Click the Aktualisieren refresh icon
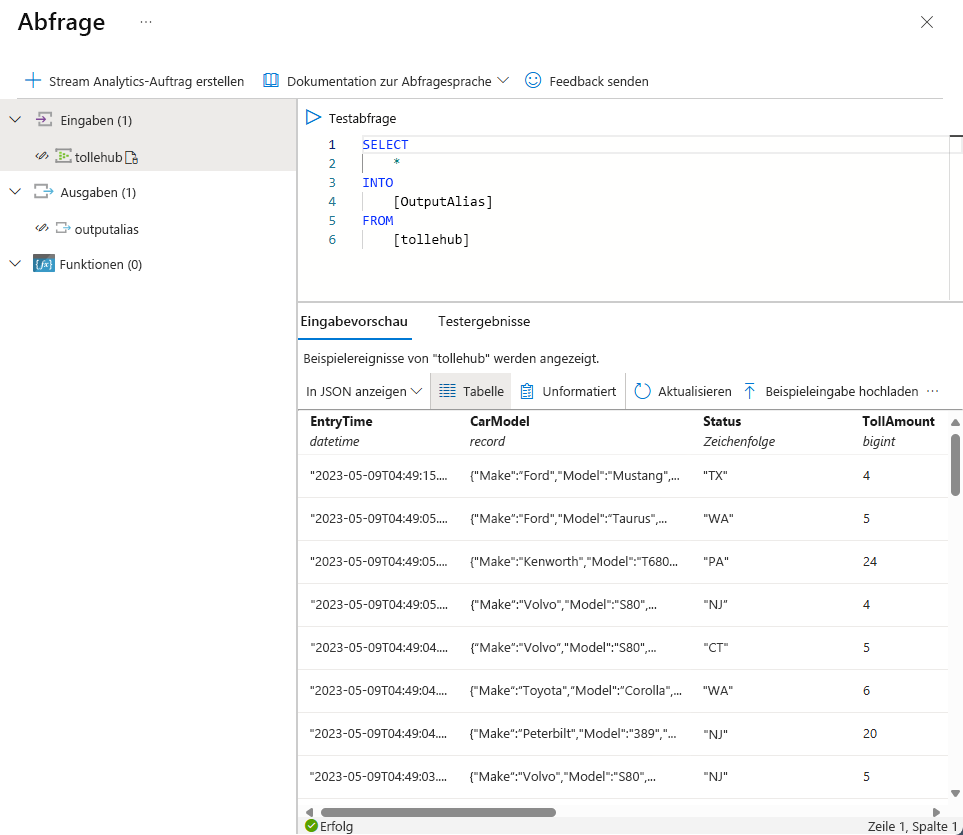The image size is (963, 835). 642,391
